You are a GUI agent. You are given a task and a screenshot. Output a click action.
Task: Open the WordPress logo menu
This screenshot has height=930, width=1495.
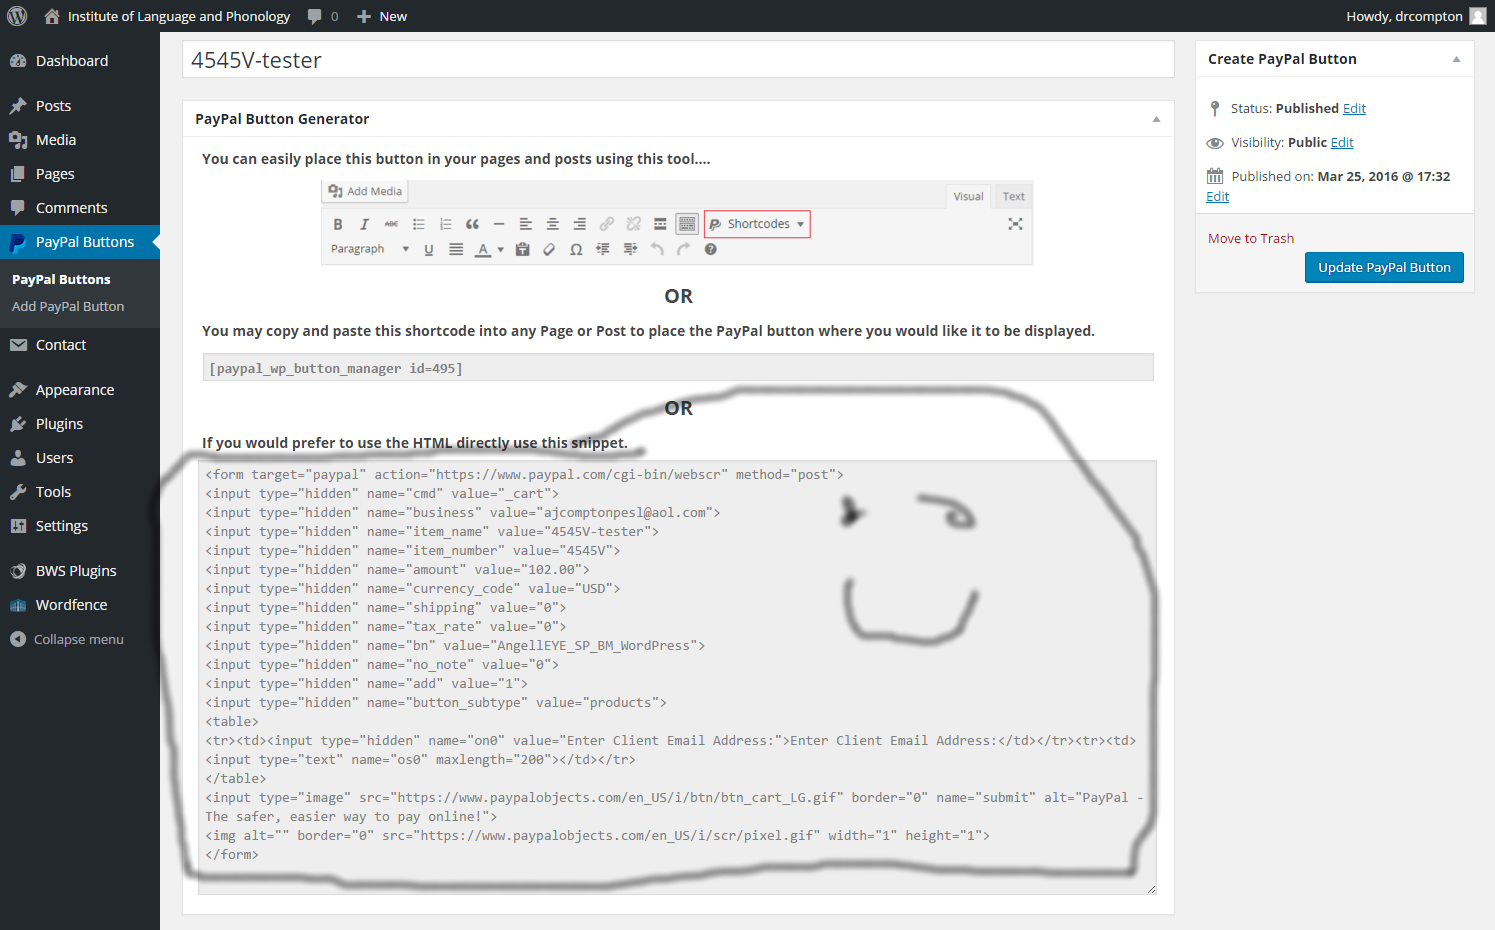(x=17, y=16)
